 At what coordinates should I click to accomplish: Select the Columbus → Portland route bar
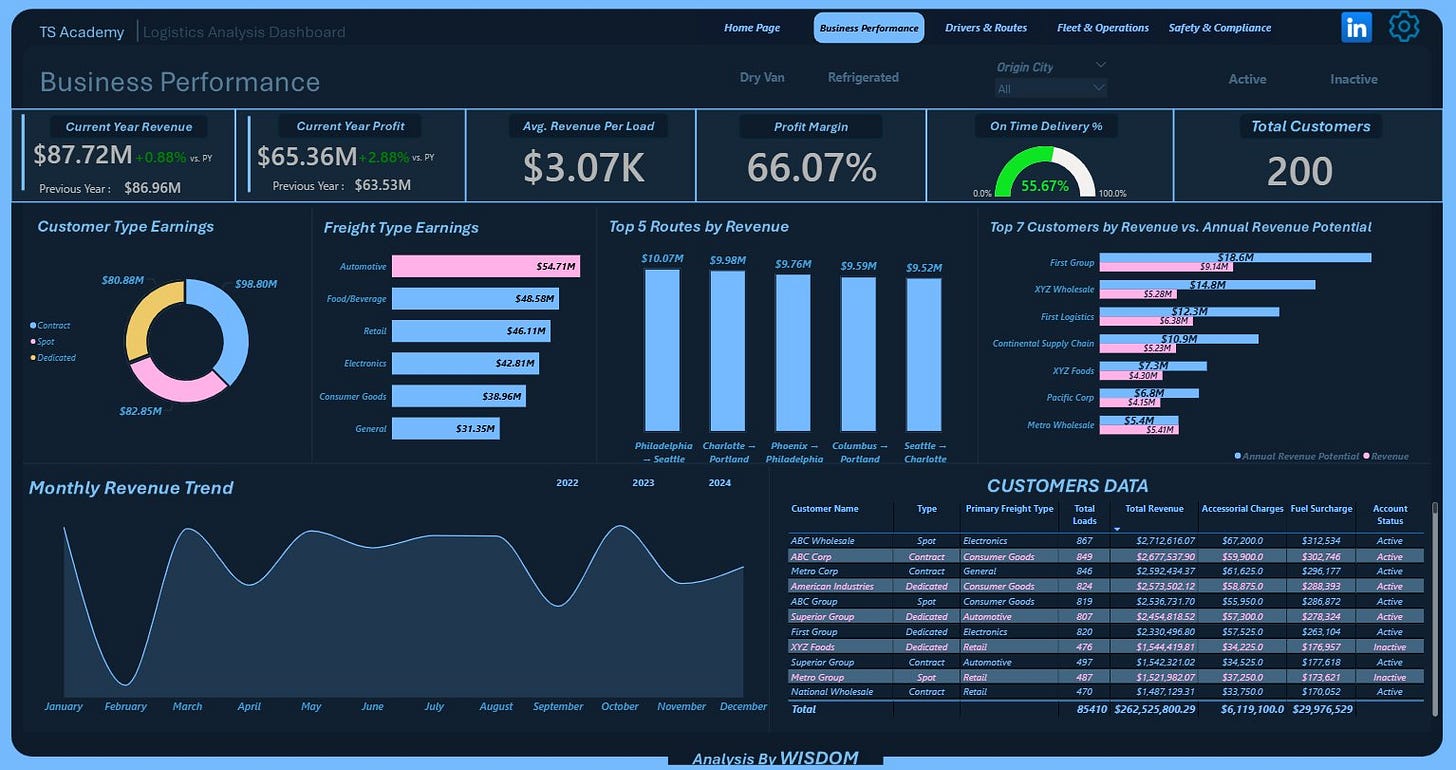click(859, 354)
